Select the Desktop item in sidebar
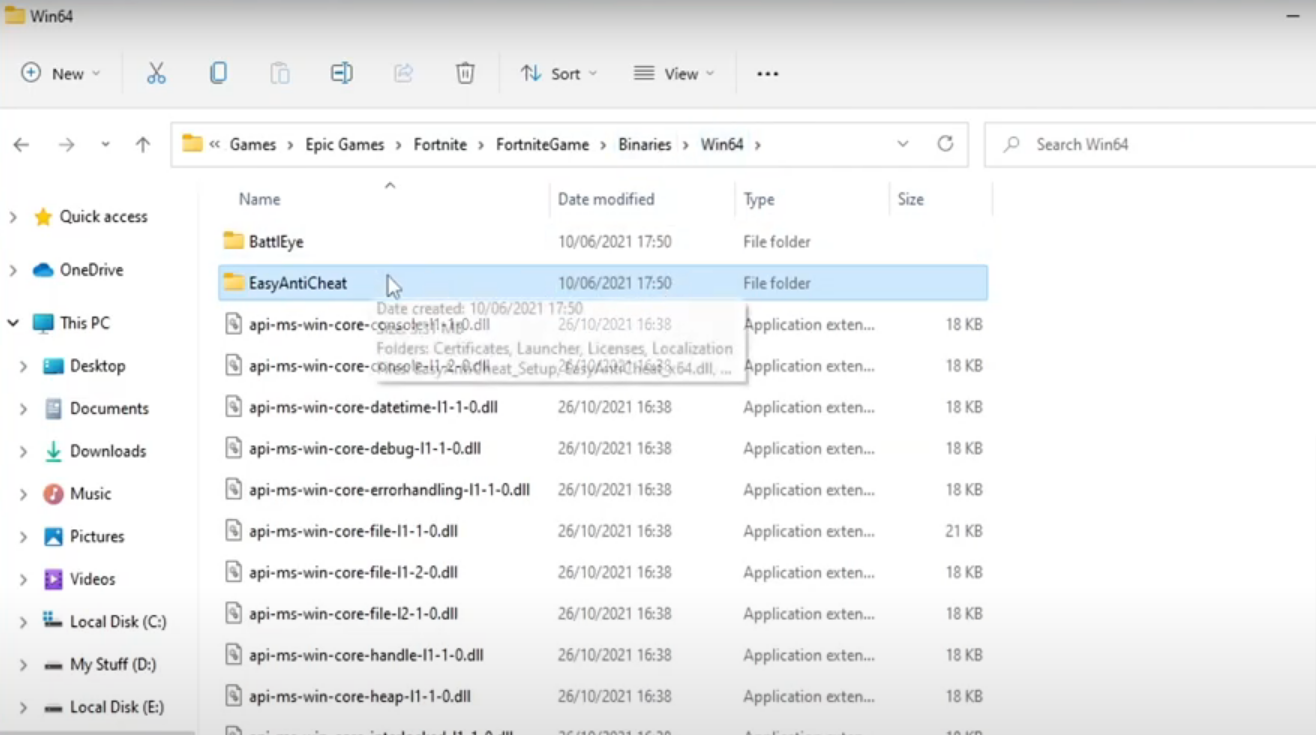1316x735 pixels. point(98,366)
